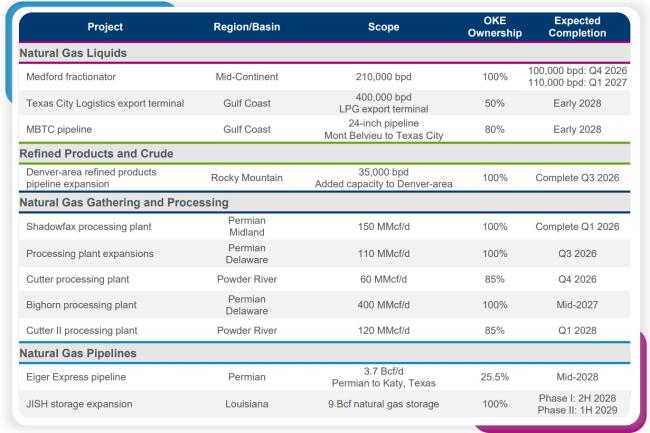Click the 50% ownership value
650x433 pixels.
(495, 103)
